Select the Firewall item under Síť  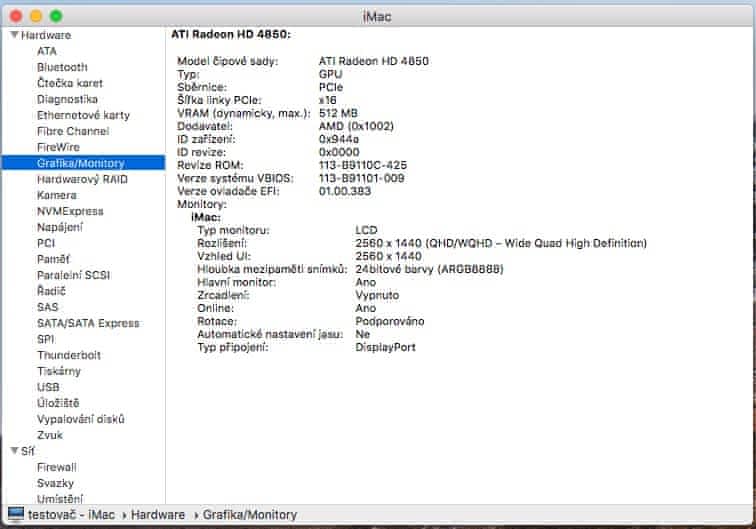pos(57,467)
